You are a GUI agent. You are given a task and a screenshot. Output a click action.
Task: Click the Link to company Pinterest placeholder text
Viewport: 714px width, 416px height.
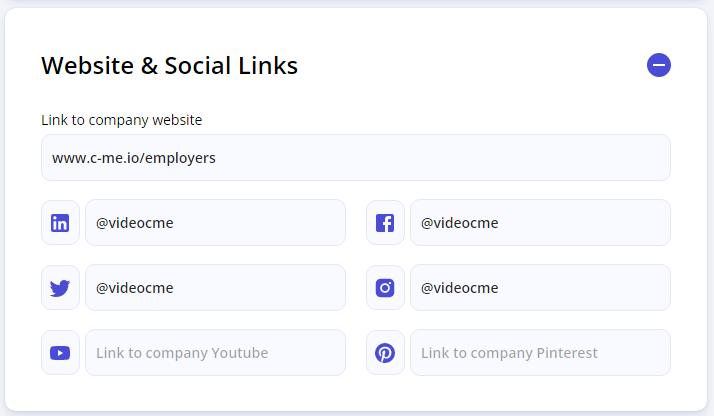(x=509, y=353)
